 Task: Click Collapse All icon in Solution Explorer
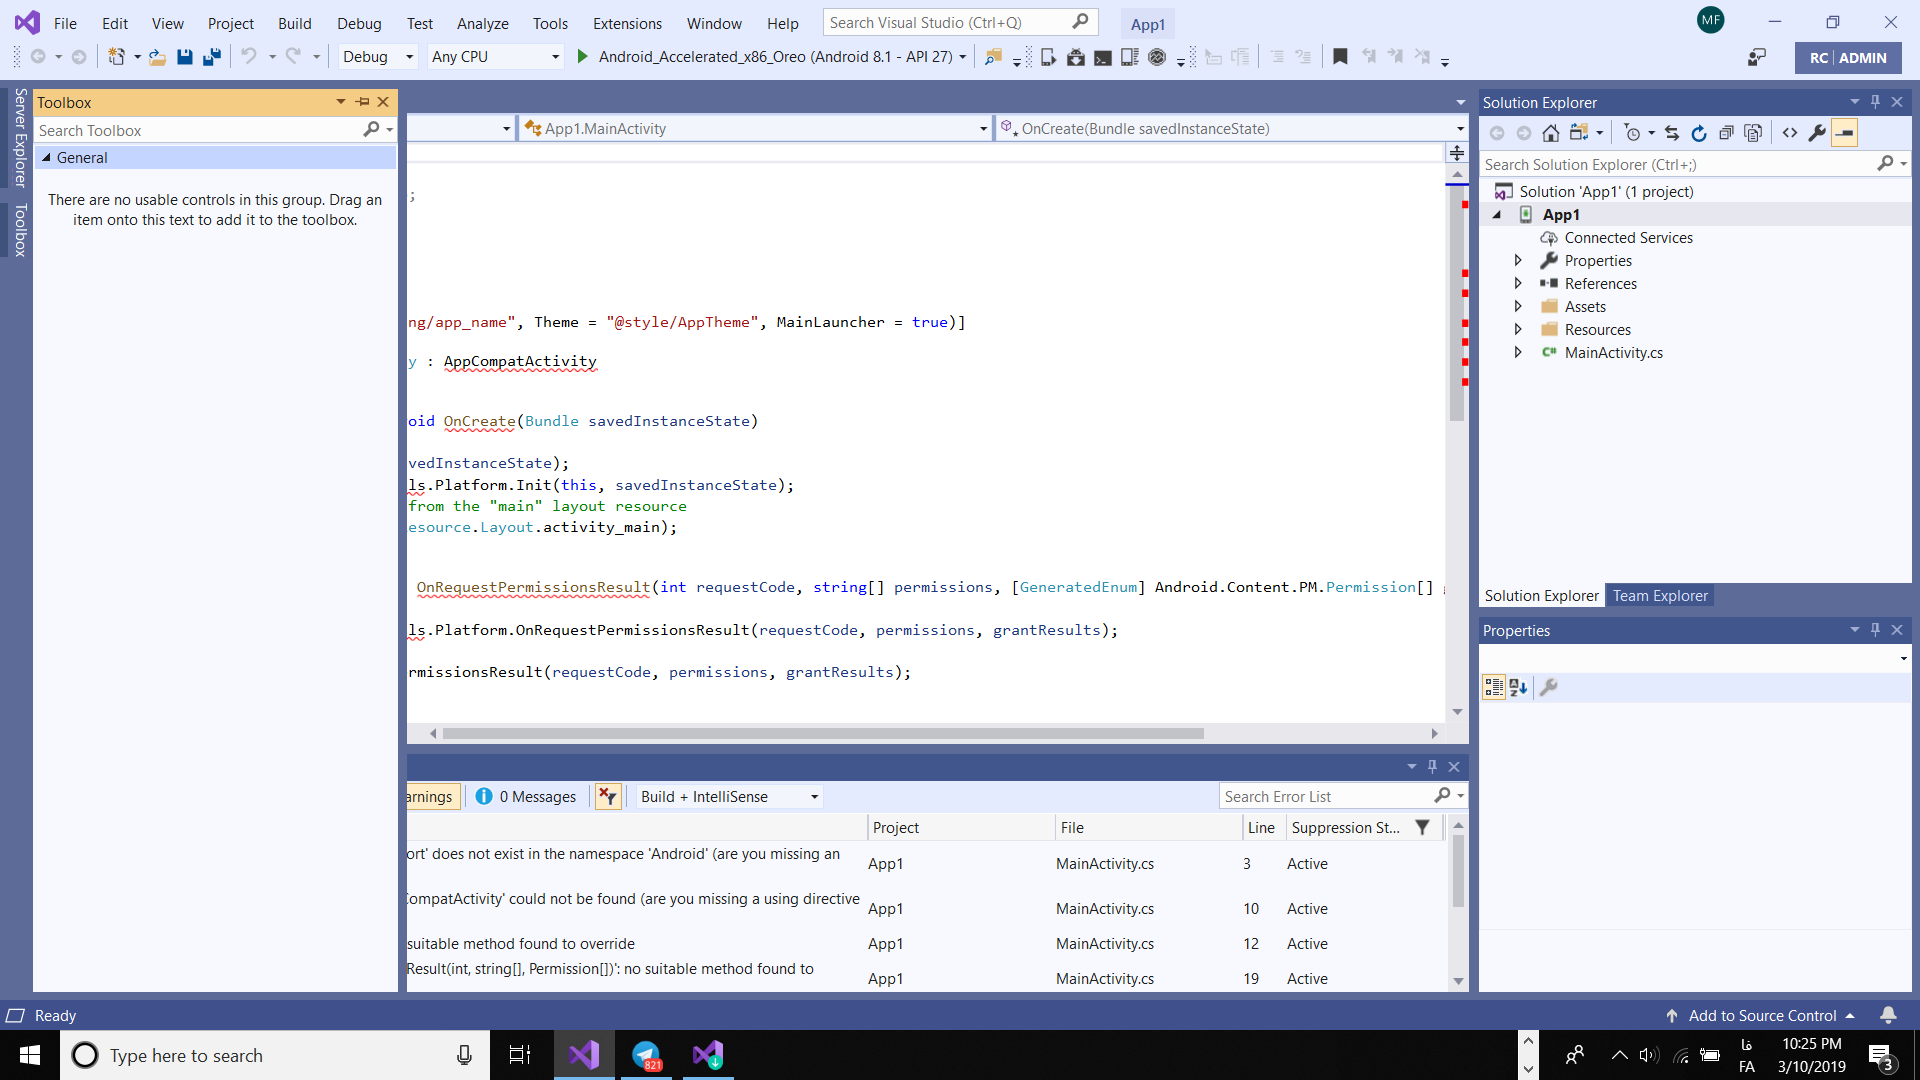coord(1726,133)
